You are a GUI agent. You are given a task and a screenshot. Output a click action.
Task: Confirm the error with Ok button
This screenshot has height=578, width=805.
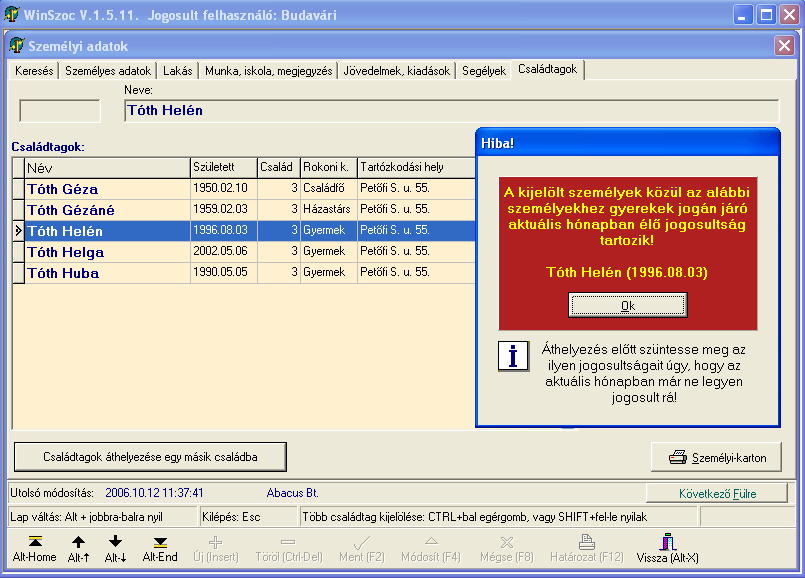(627, 306)
